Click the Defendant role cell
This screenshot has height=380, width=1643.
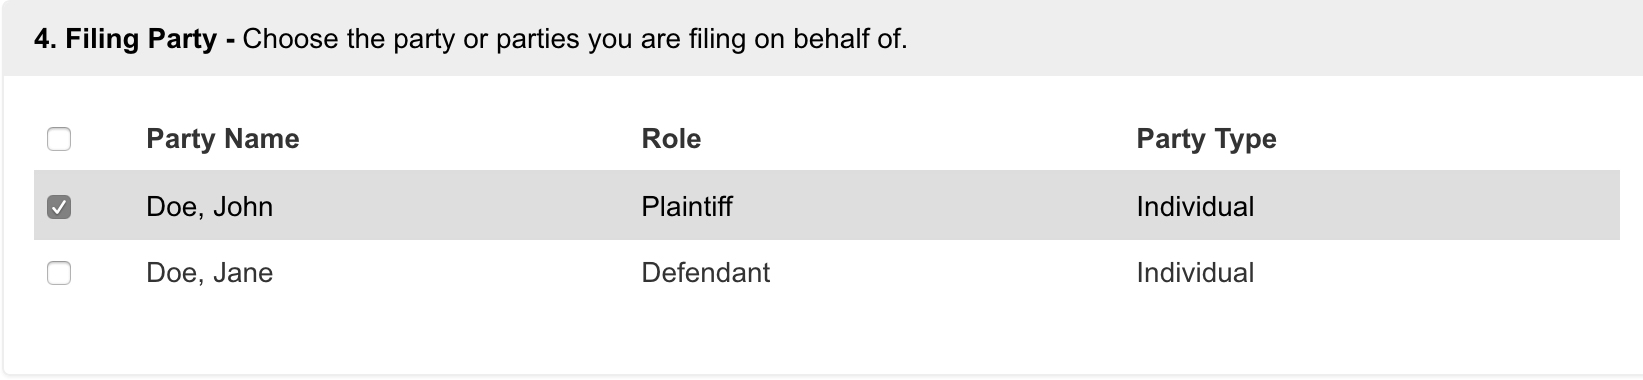[705, 273]
